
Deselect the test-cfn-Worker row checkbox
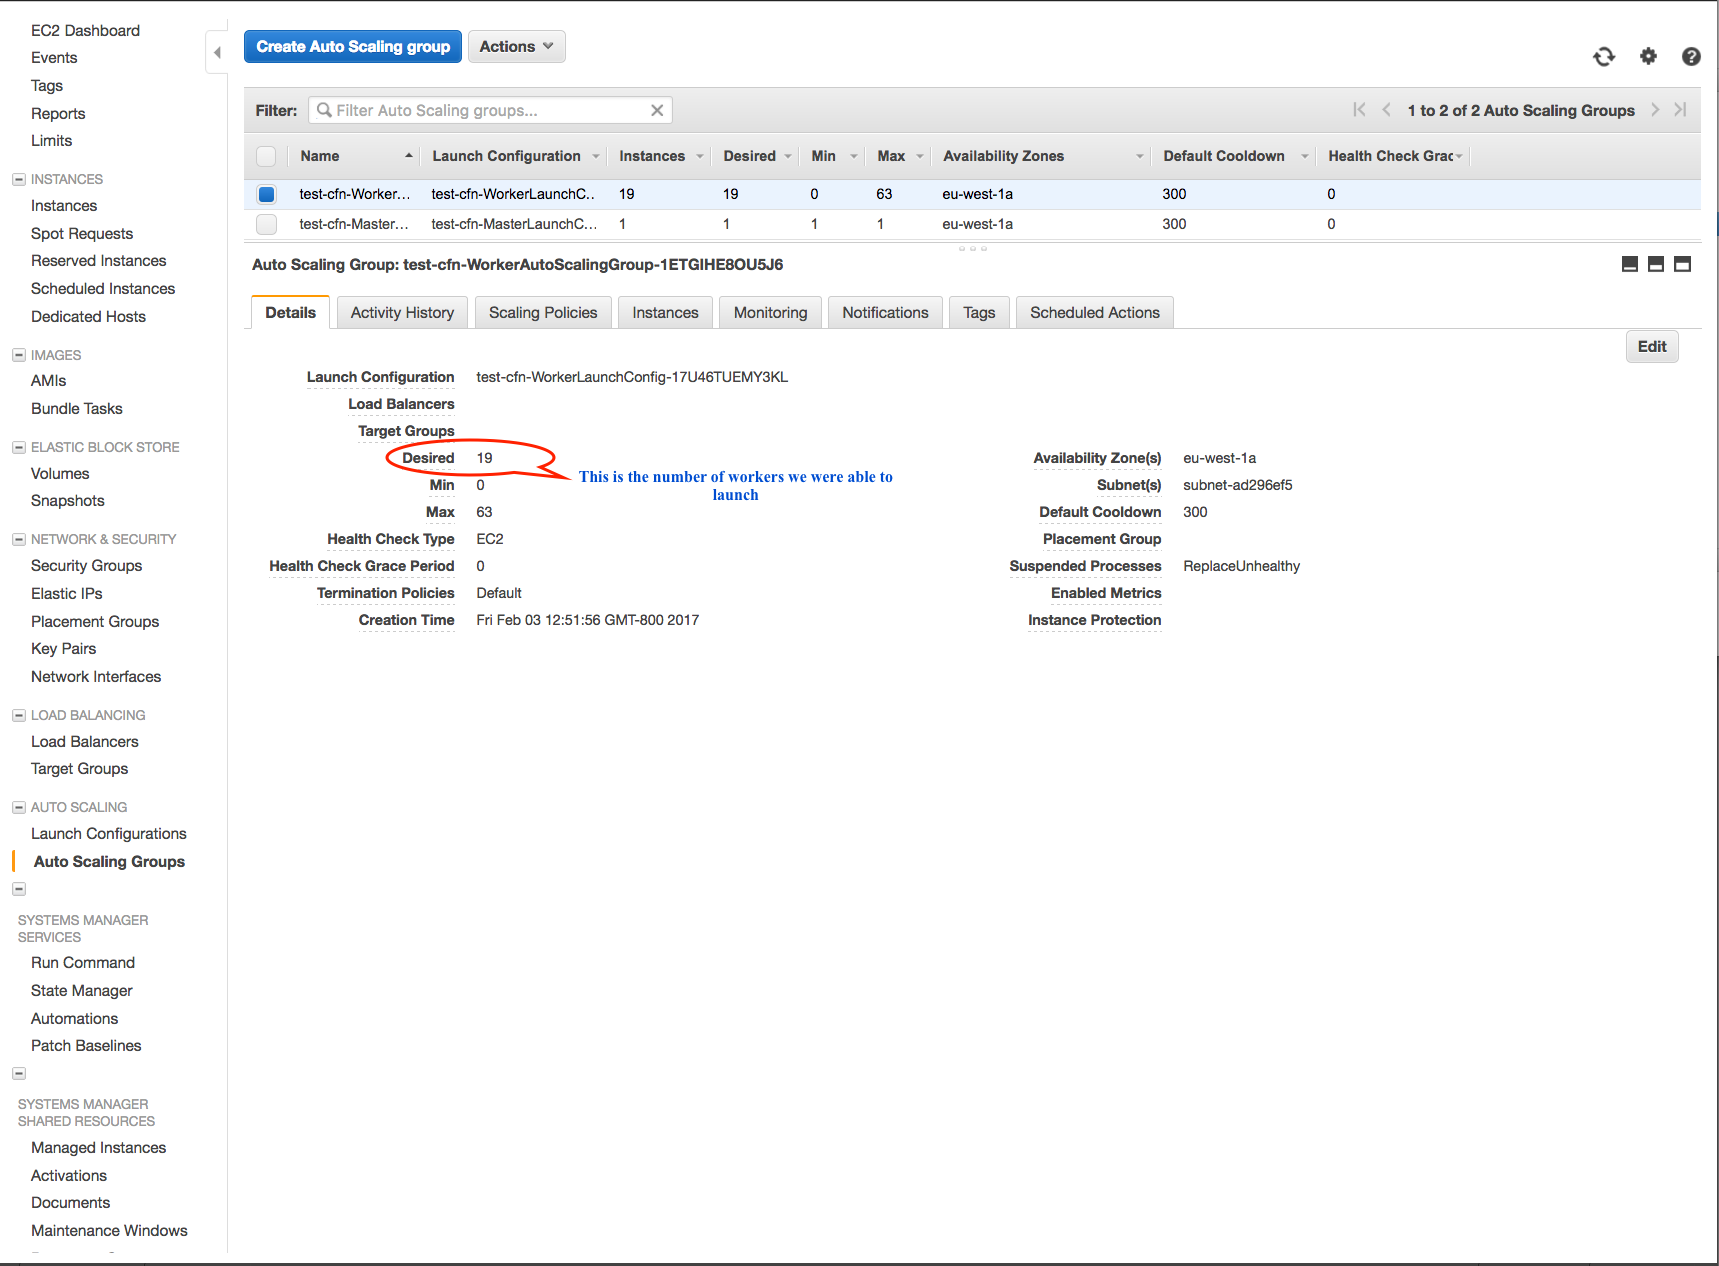tap(266, 194)
